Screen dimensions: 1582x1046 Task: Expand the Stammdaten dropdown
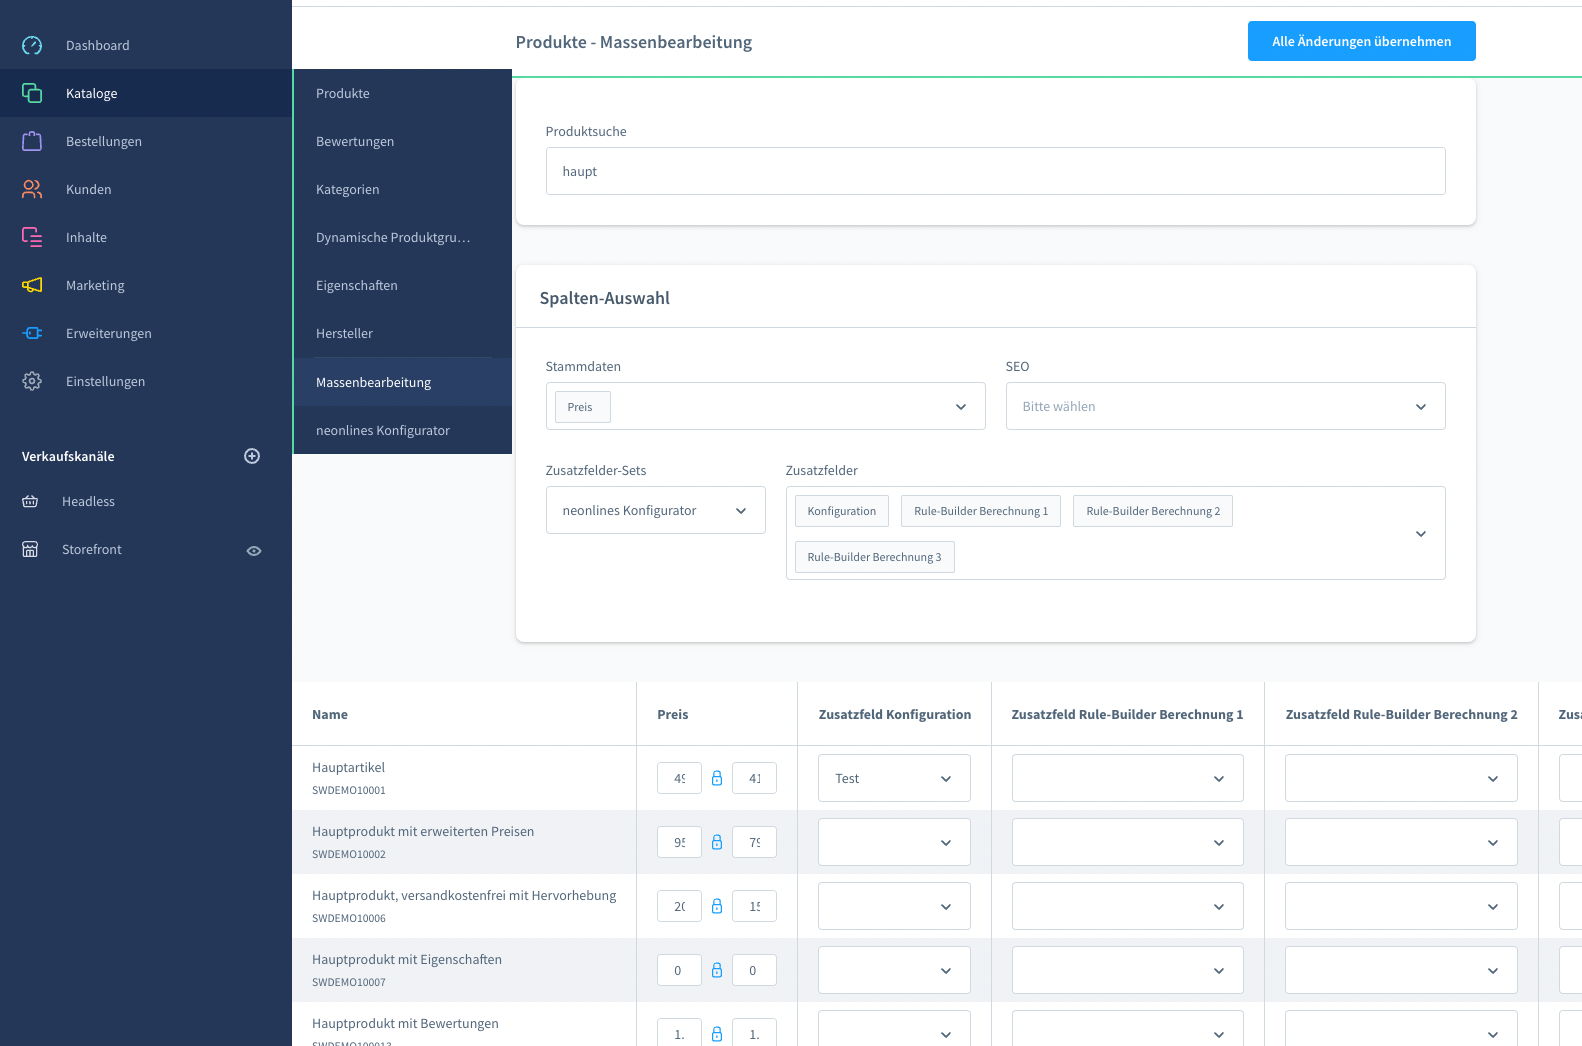960,407
